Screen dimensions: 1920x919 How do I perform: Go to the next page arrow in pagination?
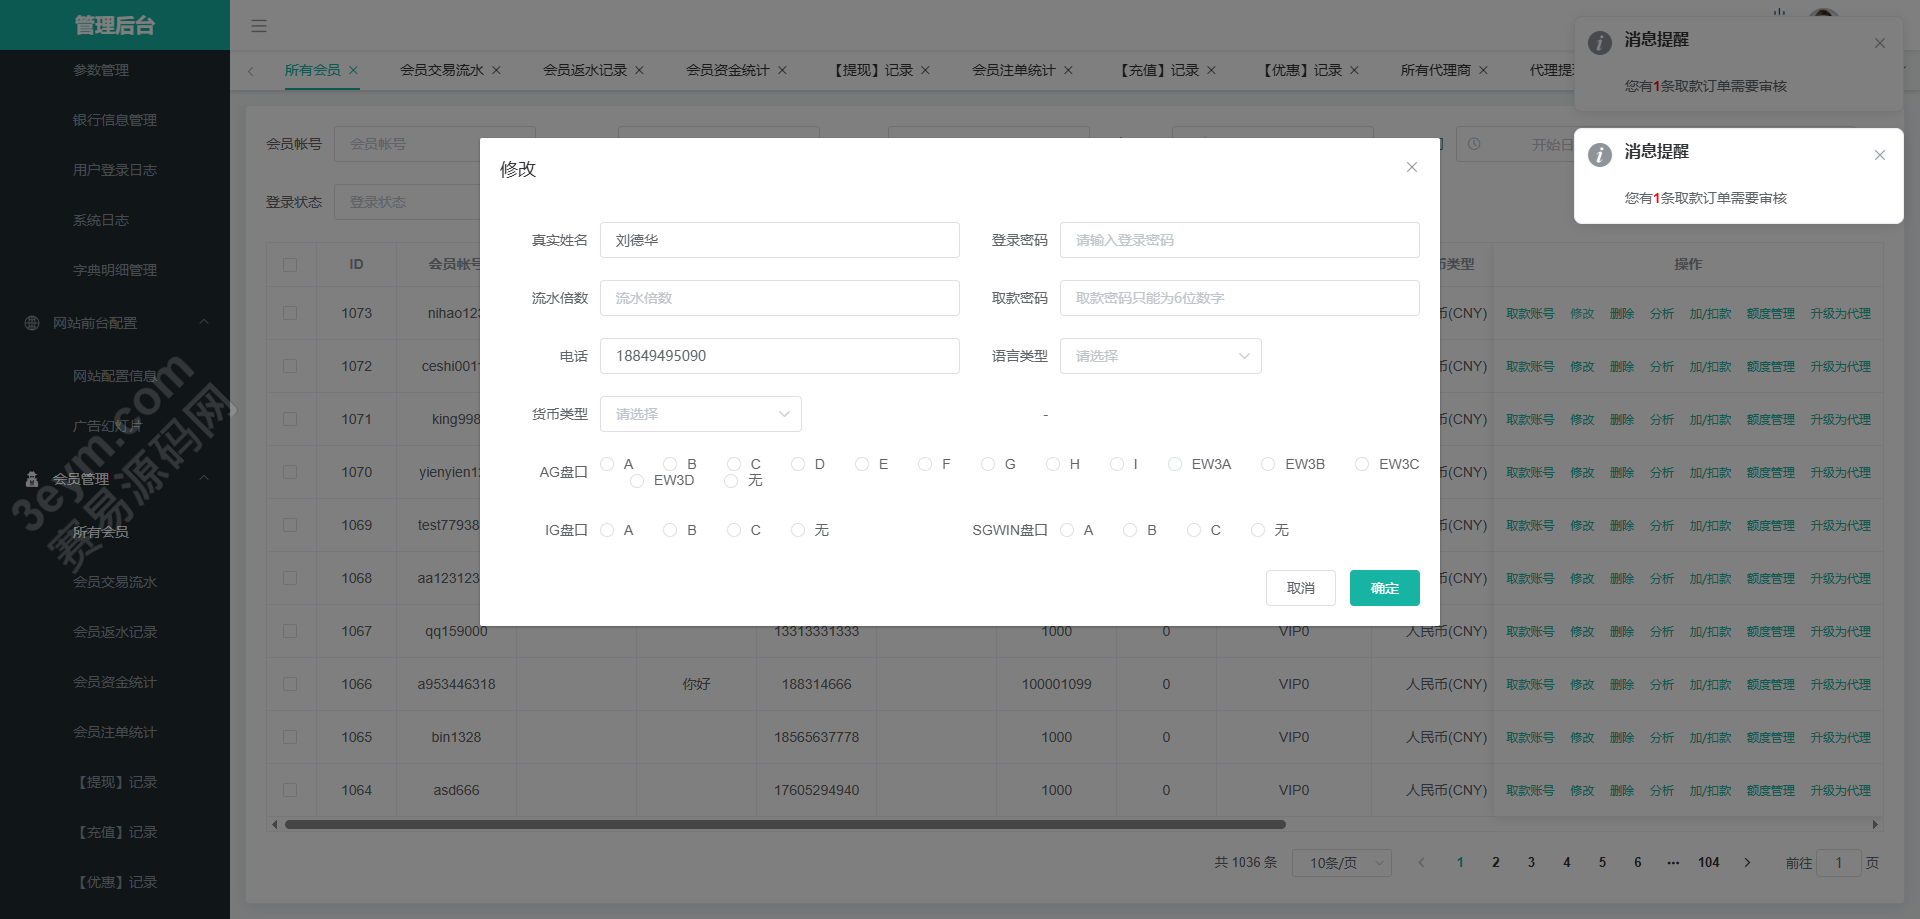click(x=1747, y=862)
